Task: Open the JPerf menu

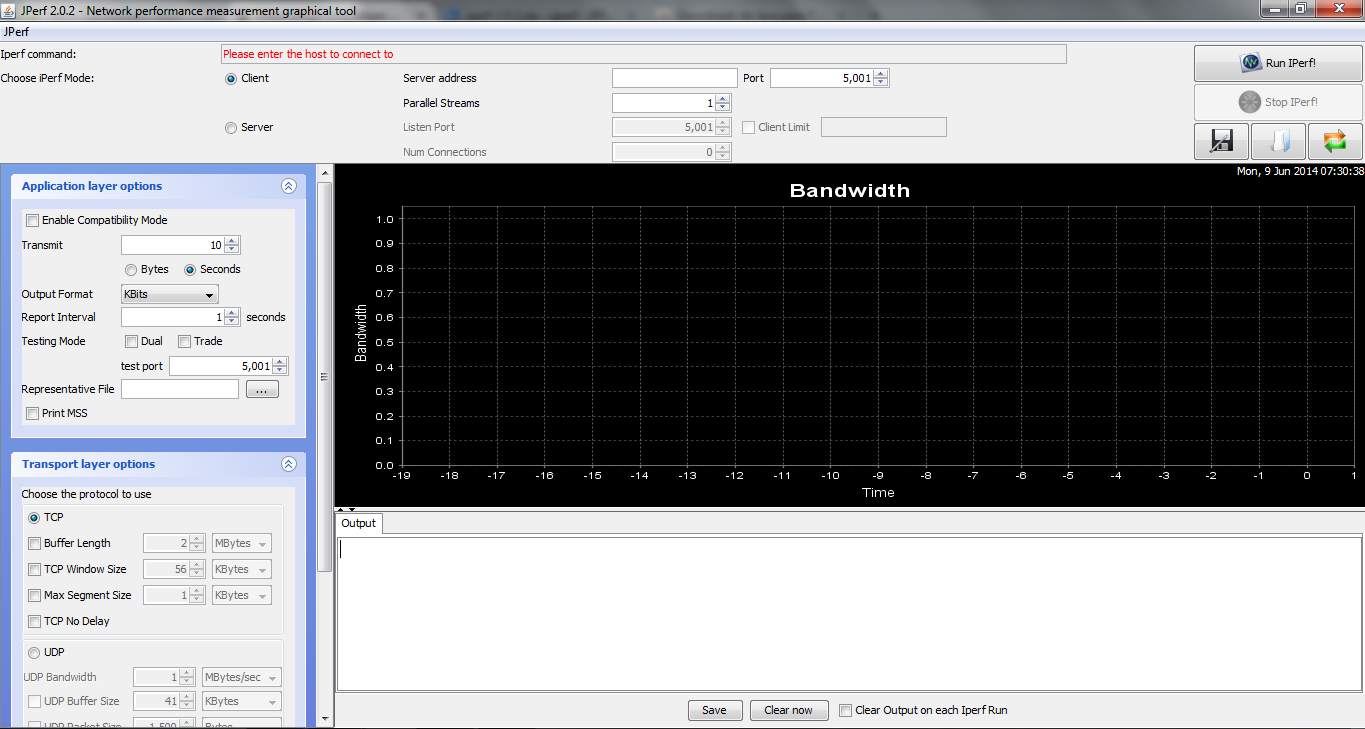Action: pos(16,32)
